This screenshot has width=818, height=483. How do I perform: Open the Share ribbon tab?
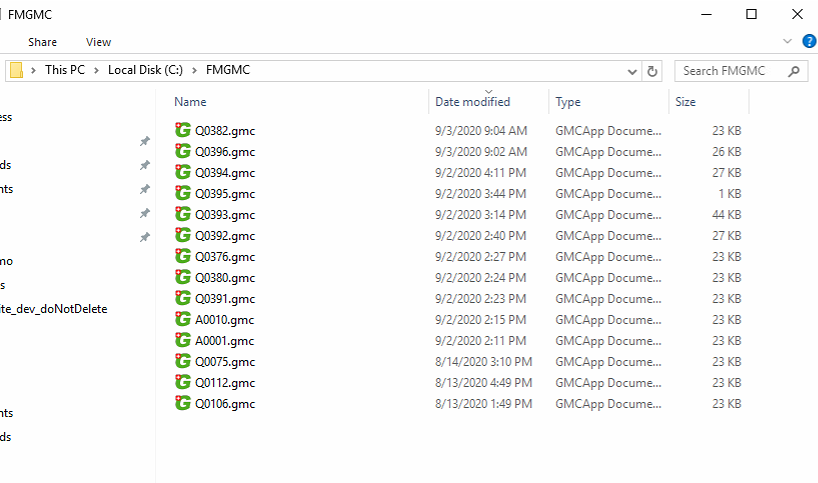[42, 42]
